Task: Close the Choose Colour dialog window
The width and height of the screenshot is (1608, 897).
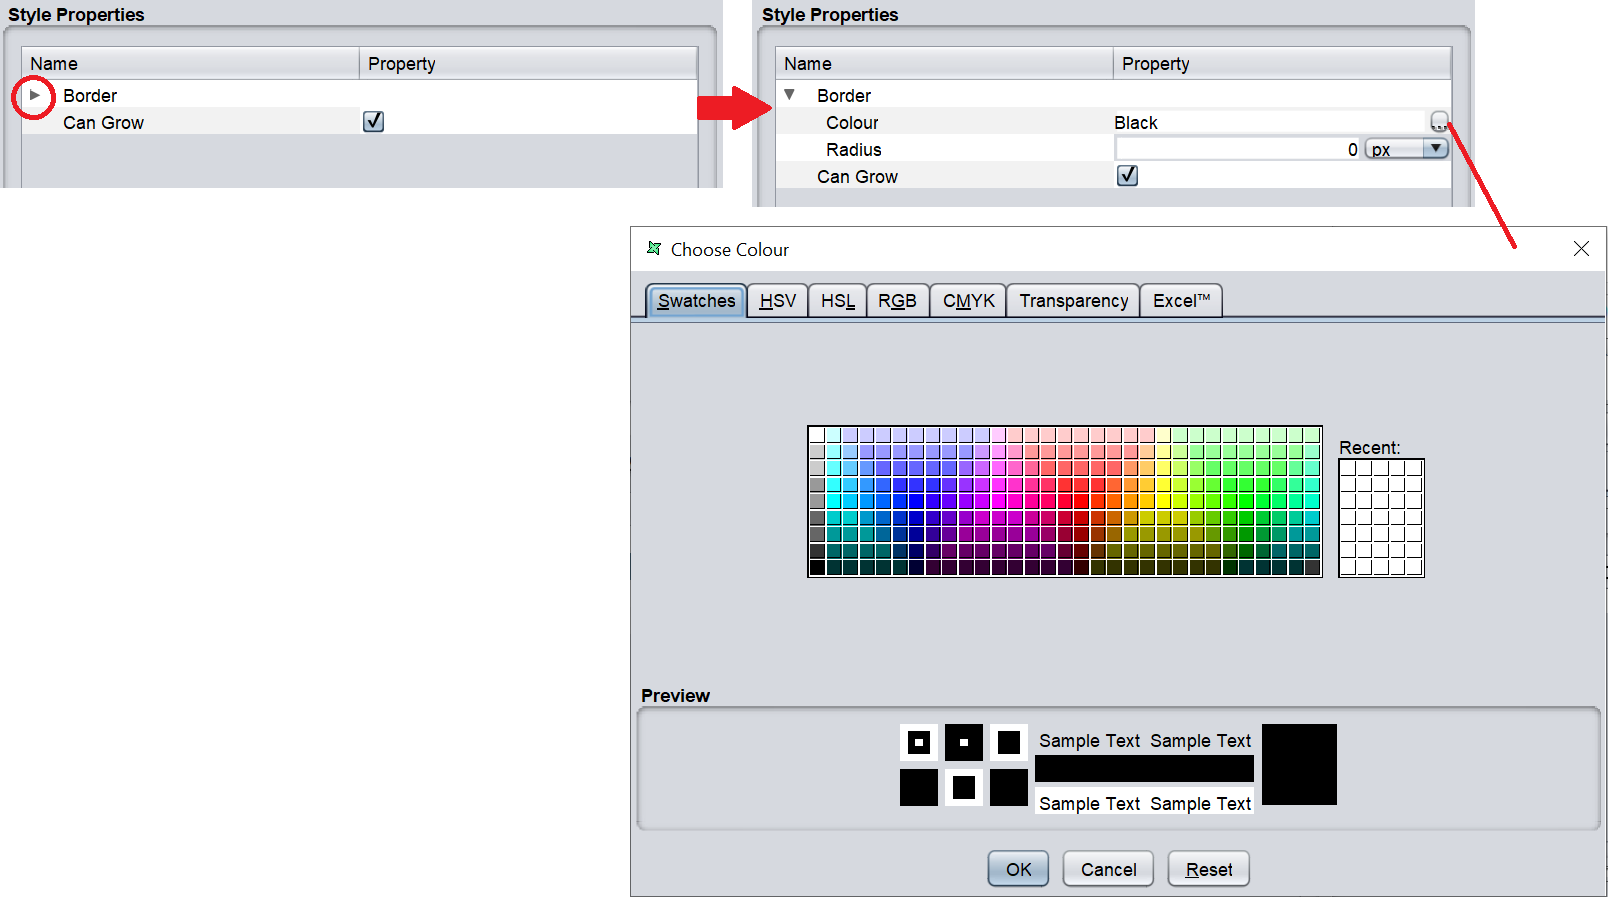Action: (1580, 249)
